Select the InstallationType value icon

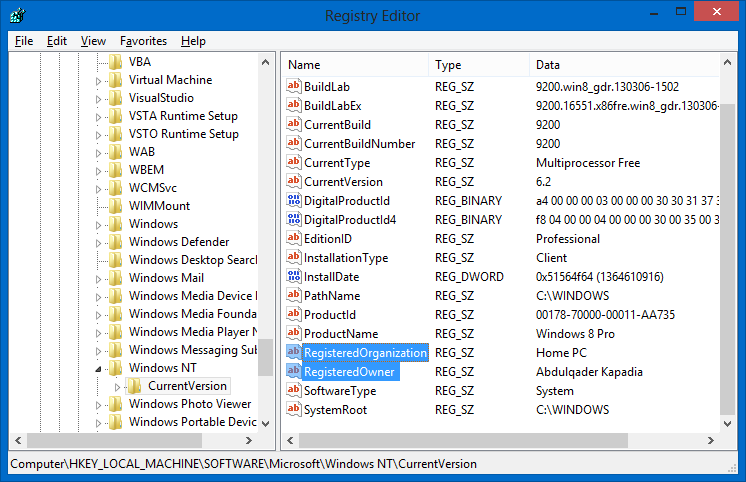coord(294,257)
